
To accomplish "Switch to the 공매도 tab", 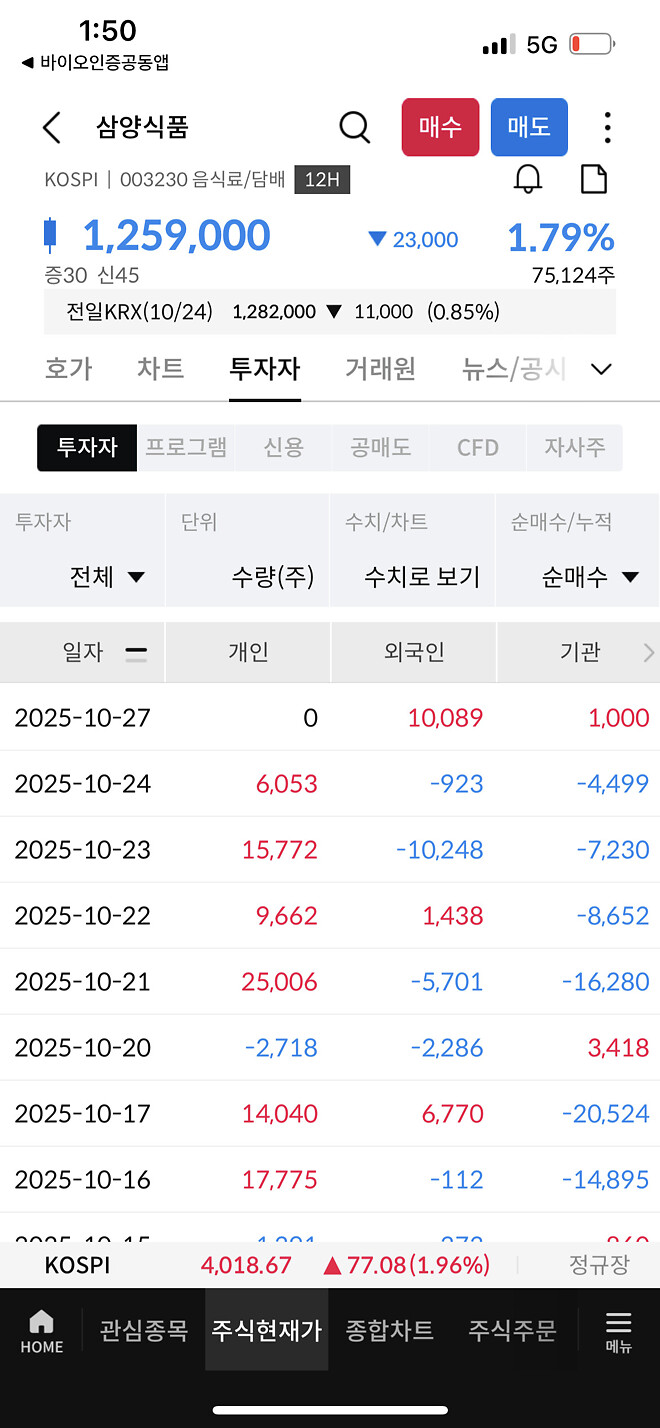I will point(379,447).
